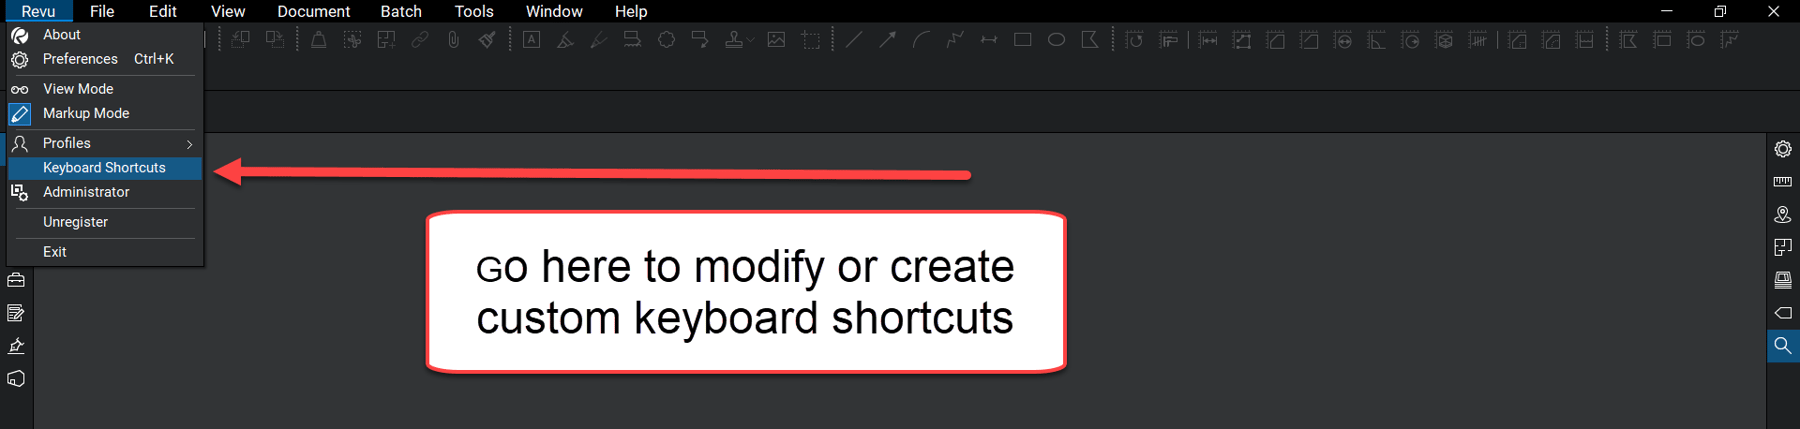Open the Stamp tool dropdown arrow

[751, 41]
